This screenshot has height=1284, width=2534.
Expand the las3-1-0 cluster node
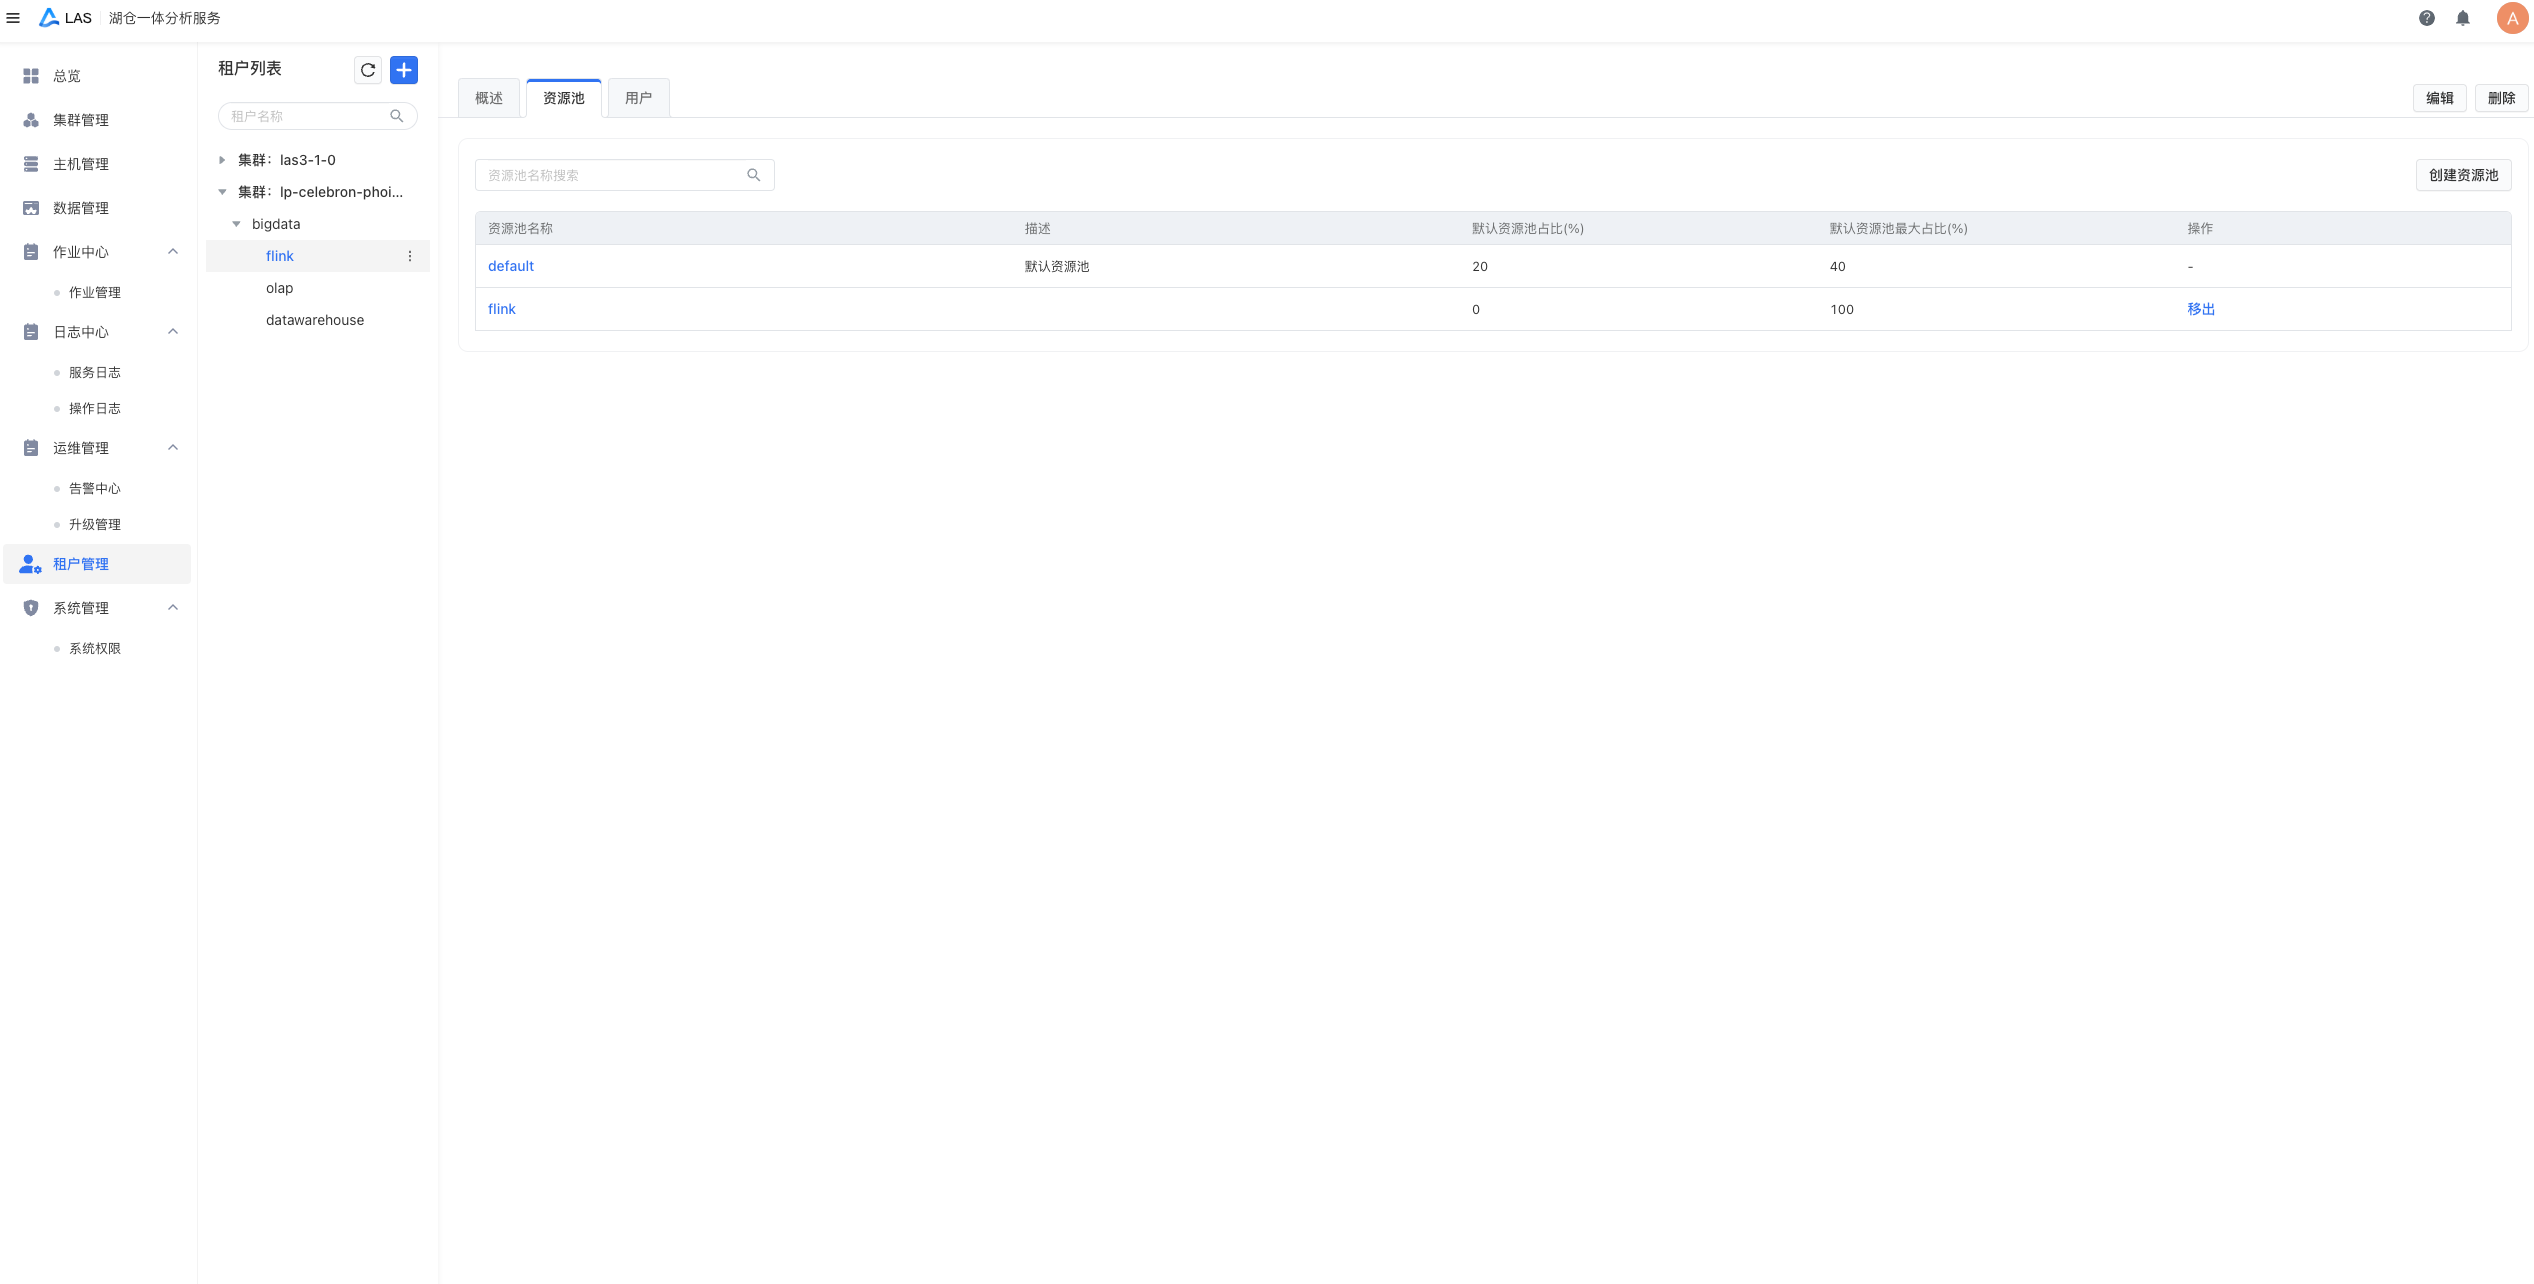coord(222,160)
